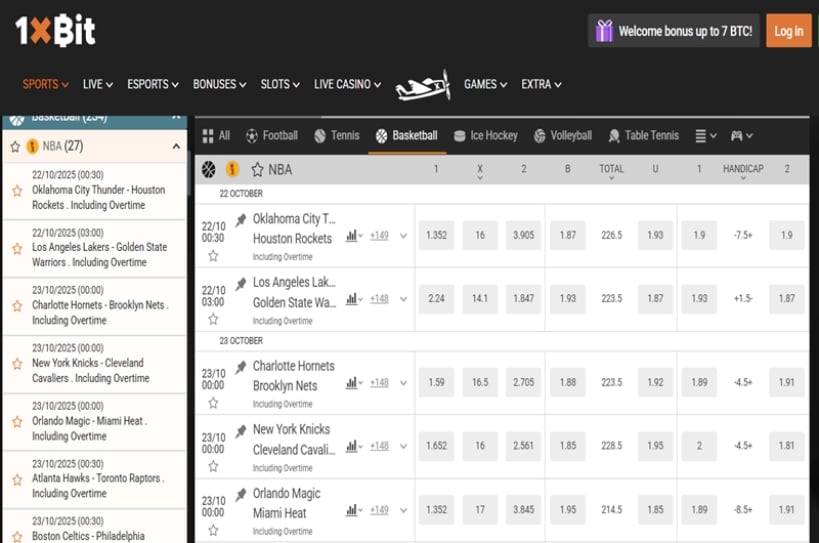The image size is (819, 543).
Task: Open the LIVE CASINO menu
Action: (347, 85)
